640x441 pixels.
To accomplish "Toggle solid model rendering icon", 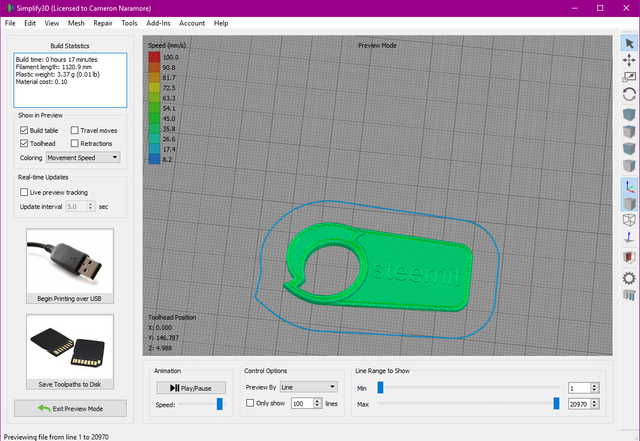I will point(629,203).
